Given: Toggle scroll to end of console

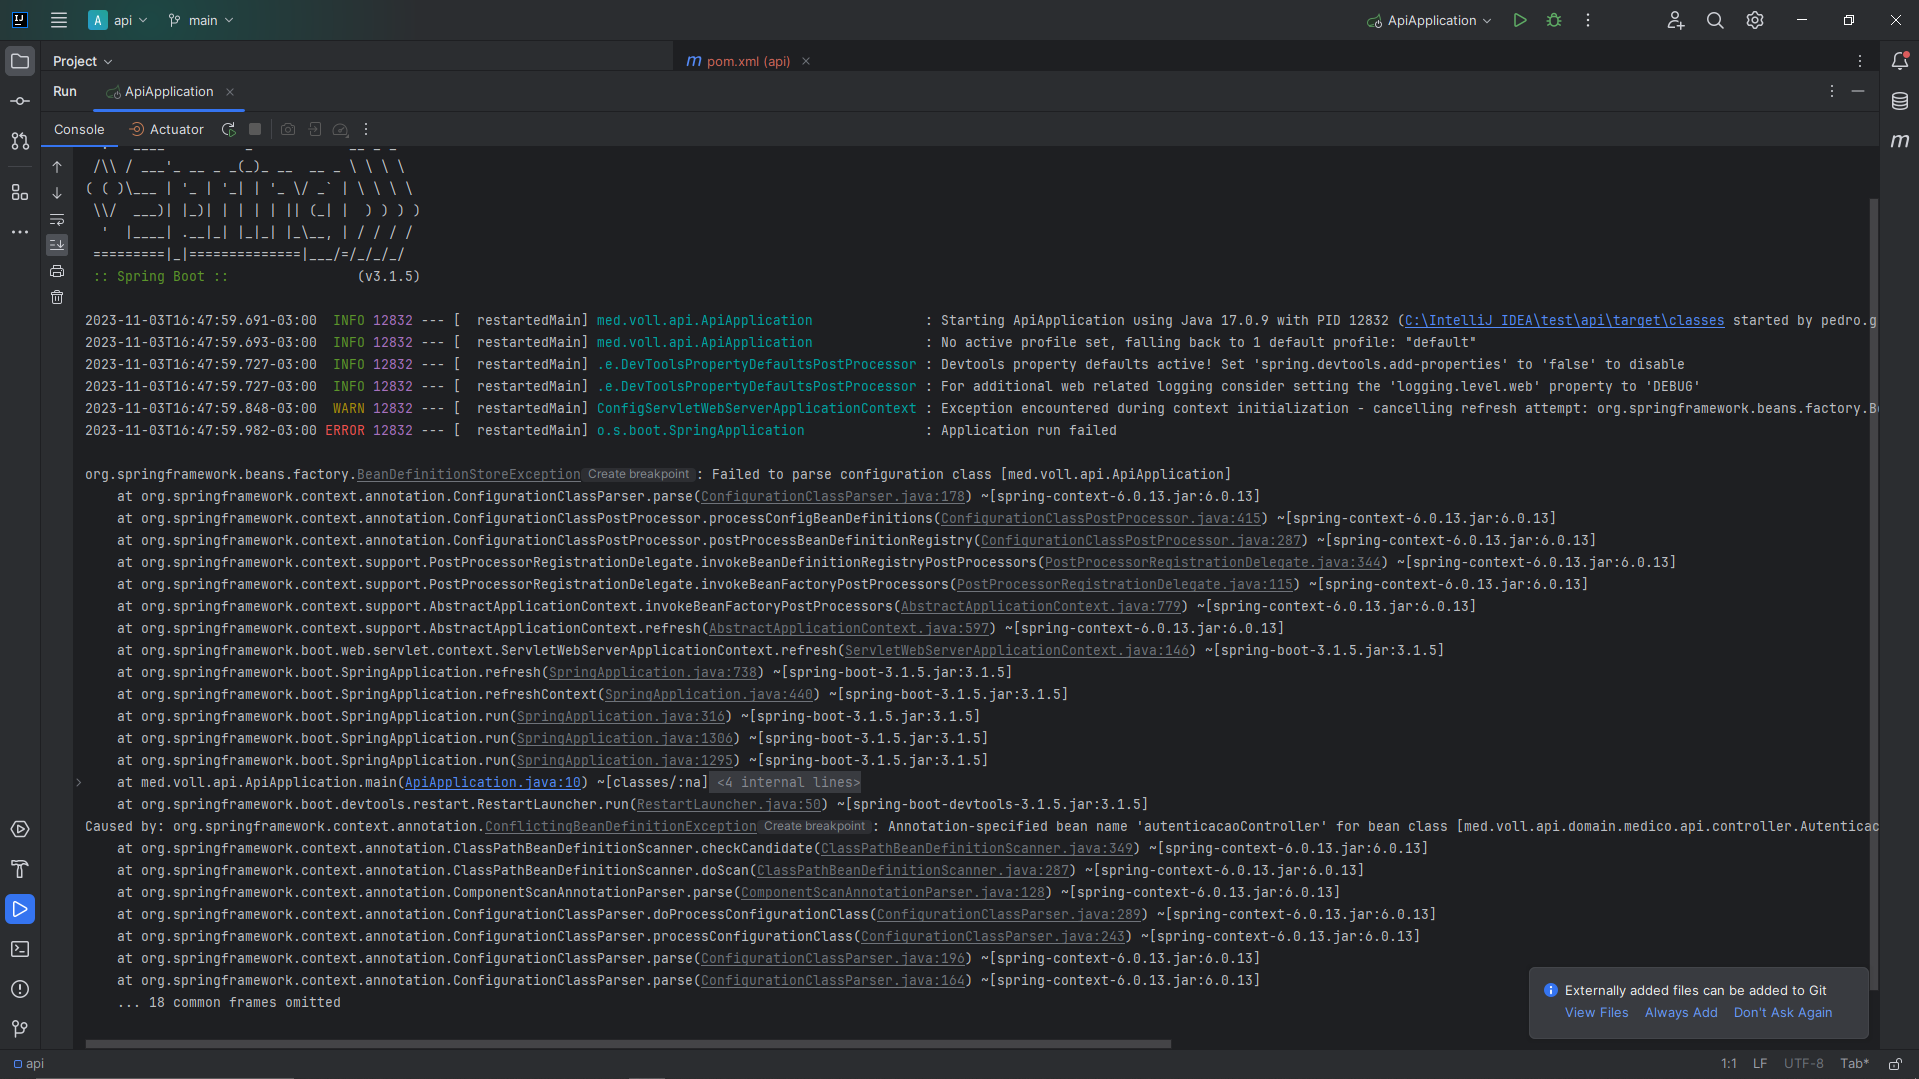Looking at the screenshot, I should pos(57,244).
